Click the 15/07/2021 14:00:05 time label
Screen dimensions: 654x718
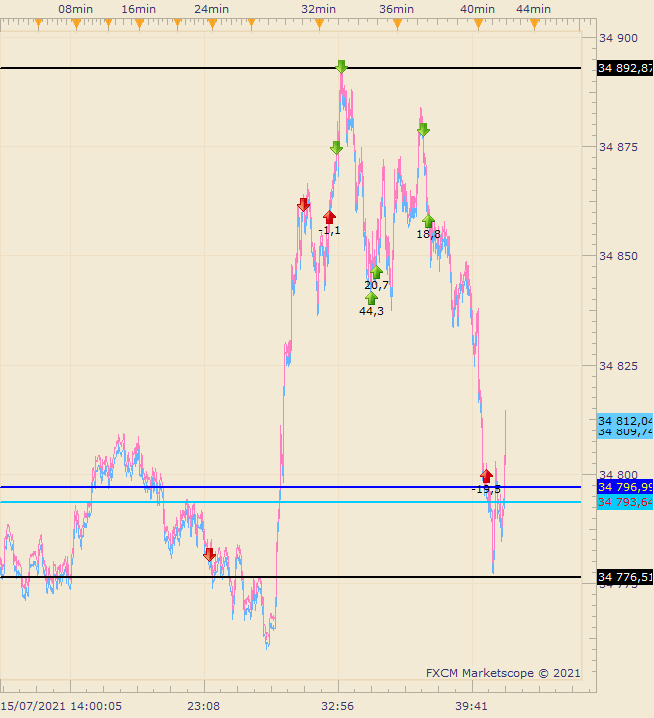tap(61, 706)
